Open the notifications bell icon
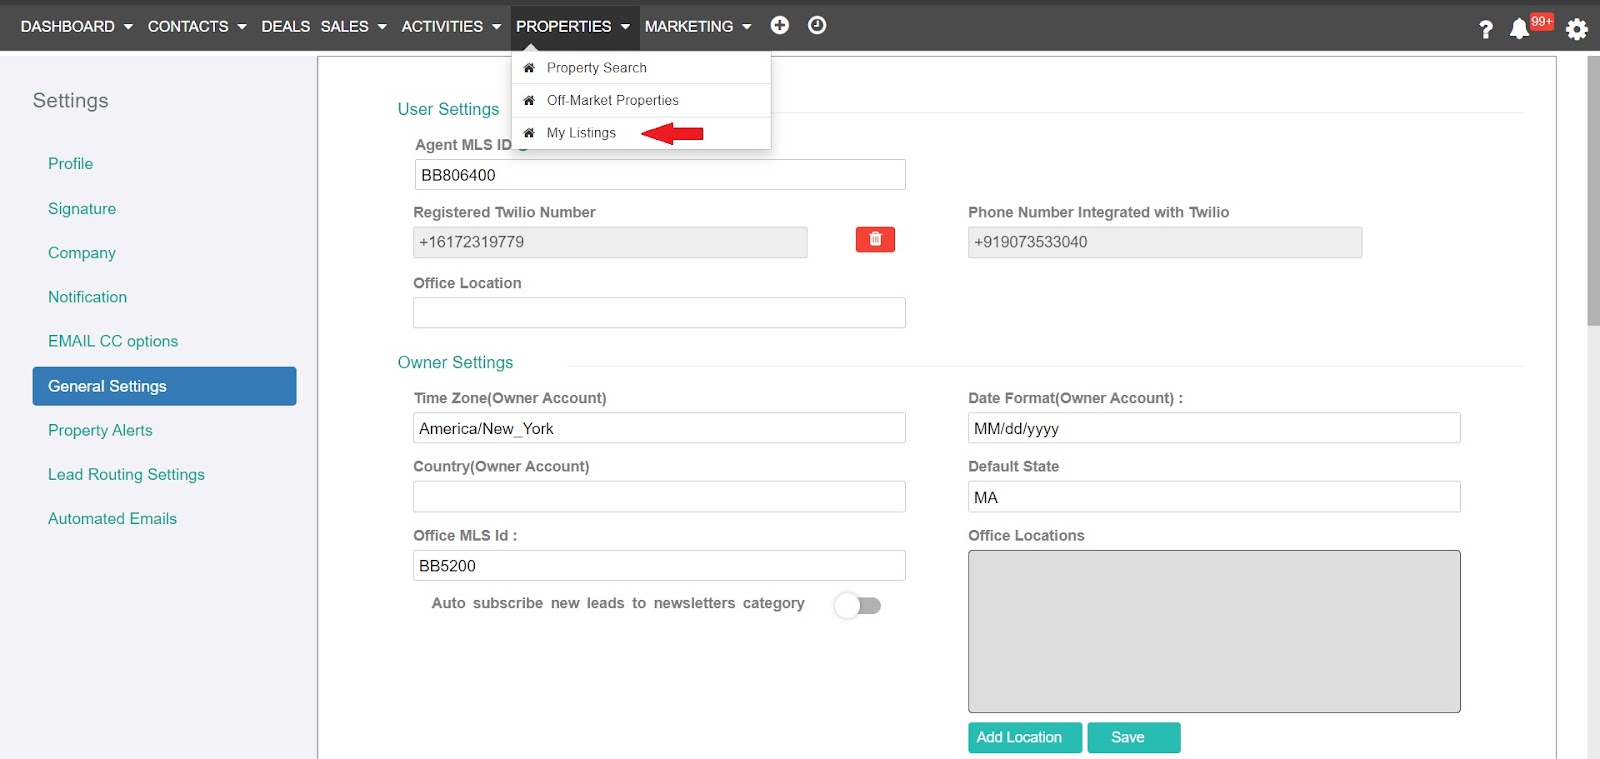This screenshot has width=1600, height=759. point(1519,28)
